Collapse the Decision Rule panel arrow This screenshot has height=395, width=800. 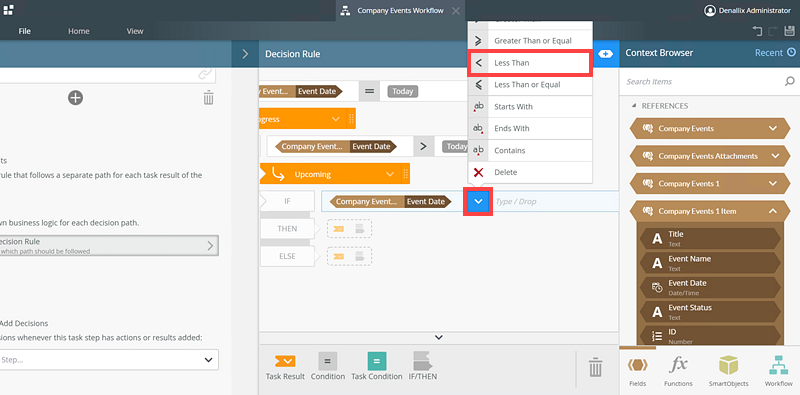click(x=245, y=54)
